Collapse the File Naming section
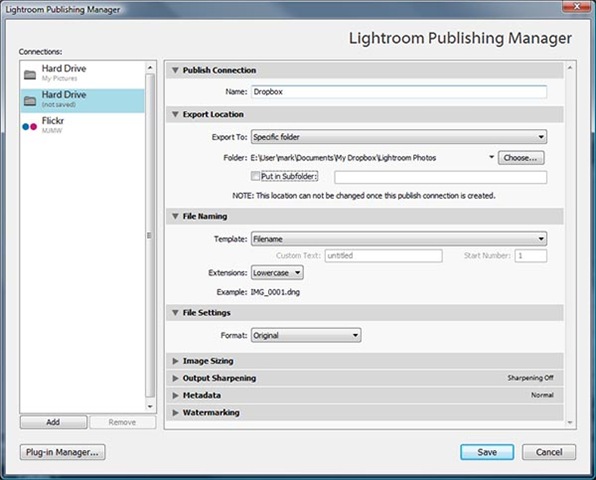The width and height of the screenshot is (596, 480). (x=175, y=216)
